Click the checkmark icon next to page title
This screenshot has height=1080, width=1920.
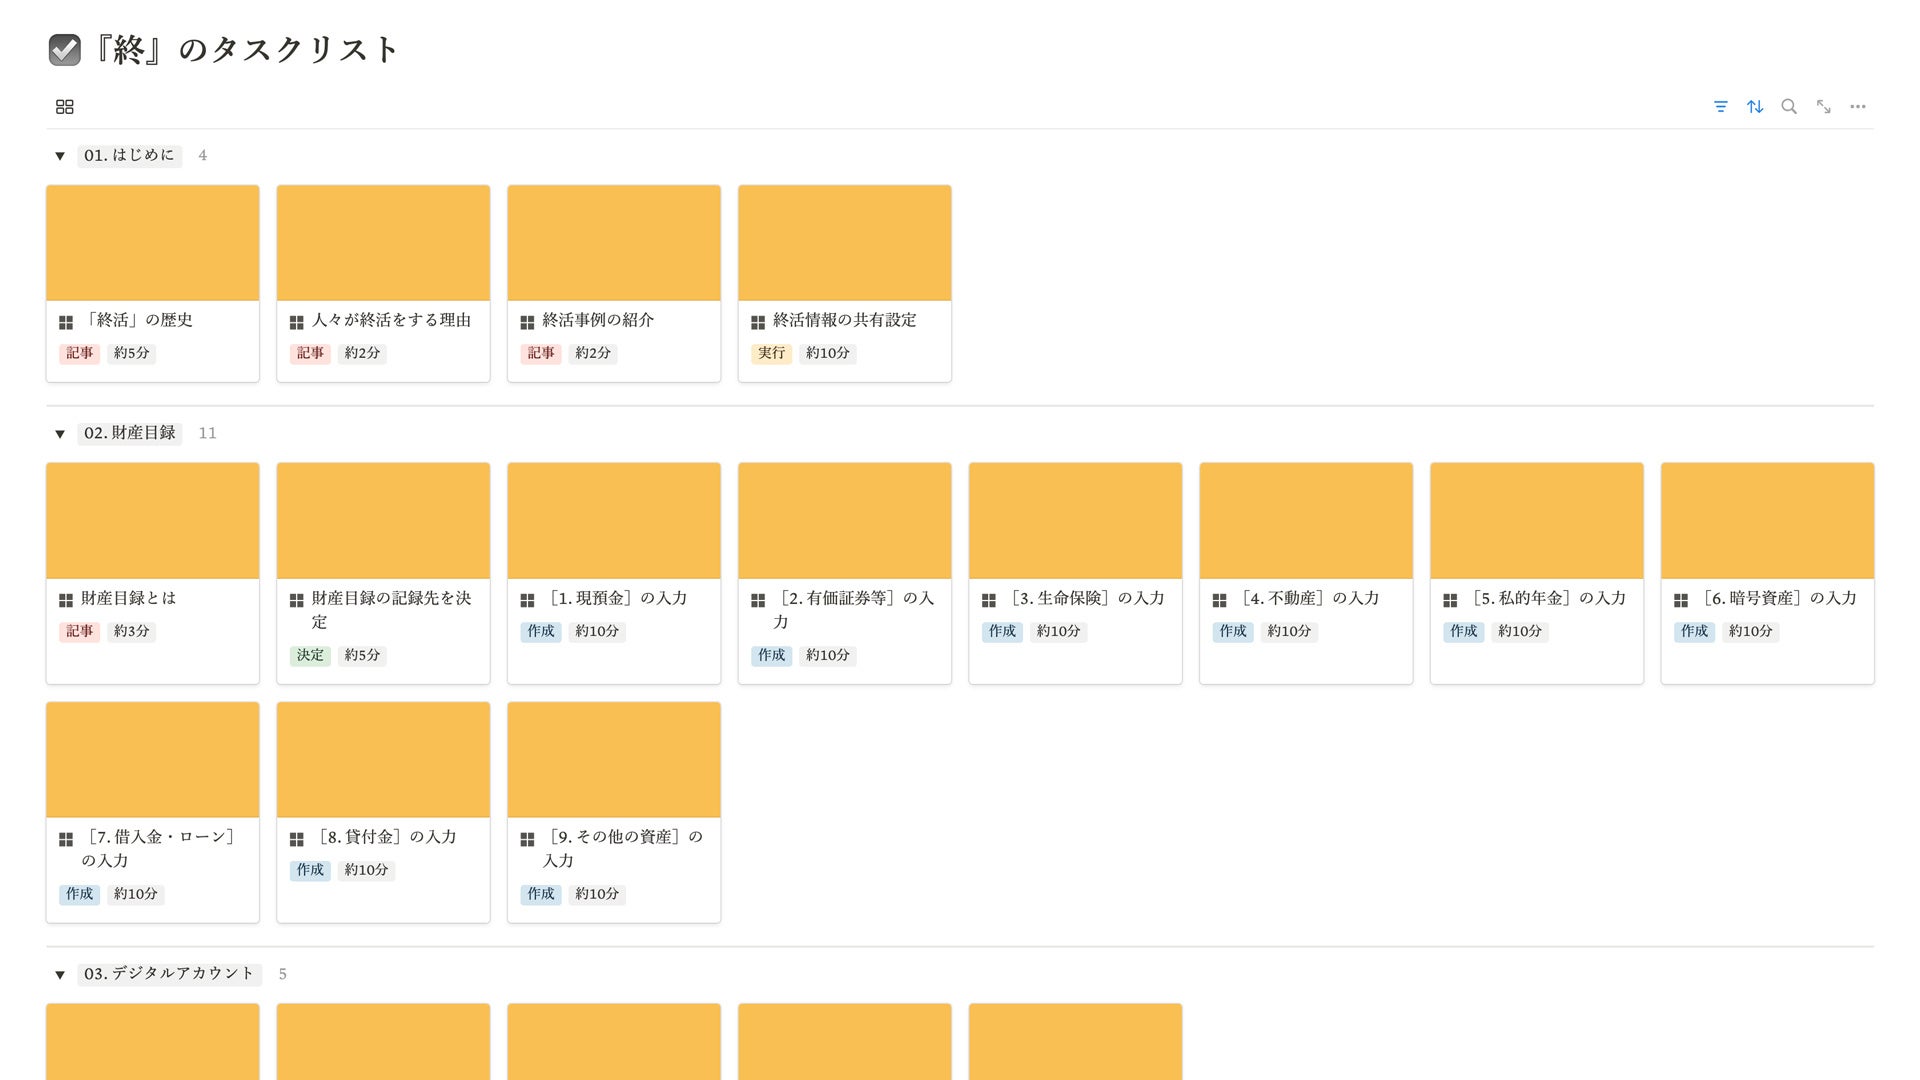(x=65, y=49)
